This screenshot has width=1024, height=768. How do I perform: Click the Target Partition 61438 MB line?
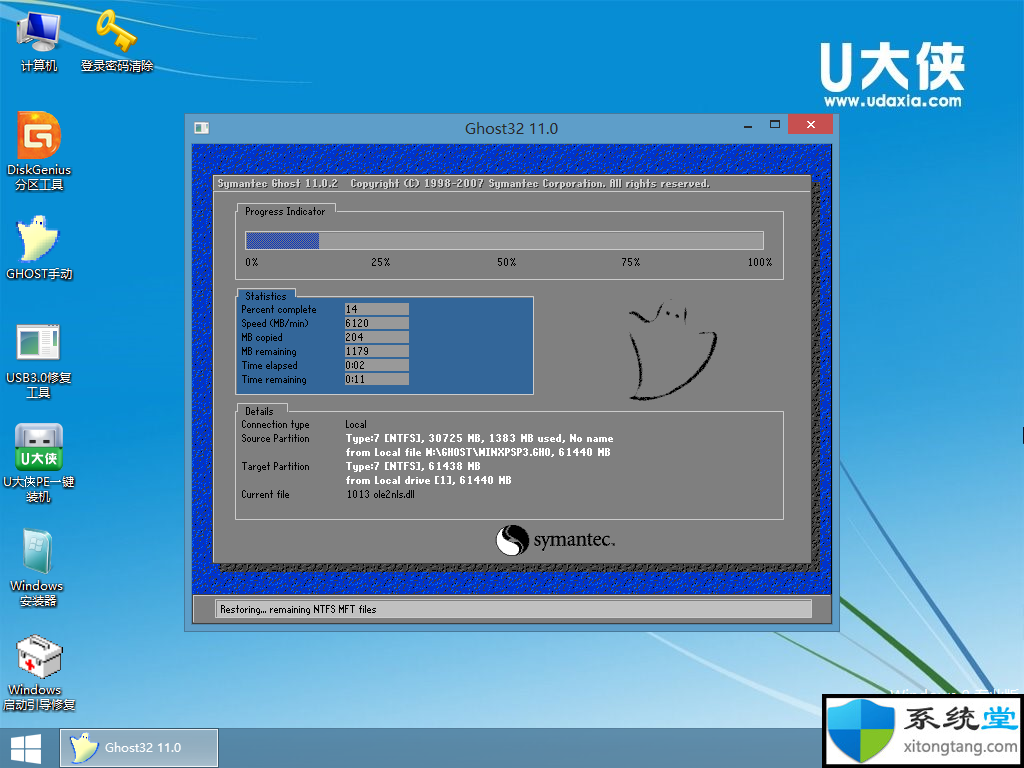(x=413, y=466)
